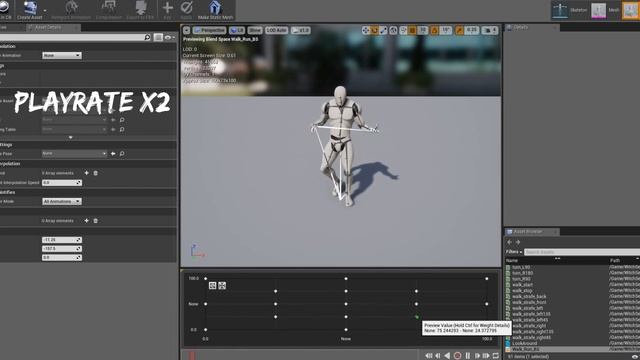Open the Preview Animation None dropdown
The height and width of the screenshot is (360, 640).
coord(62,55)
